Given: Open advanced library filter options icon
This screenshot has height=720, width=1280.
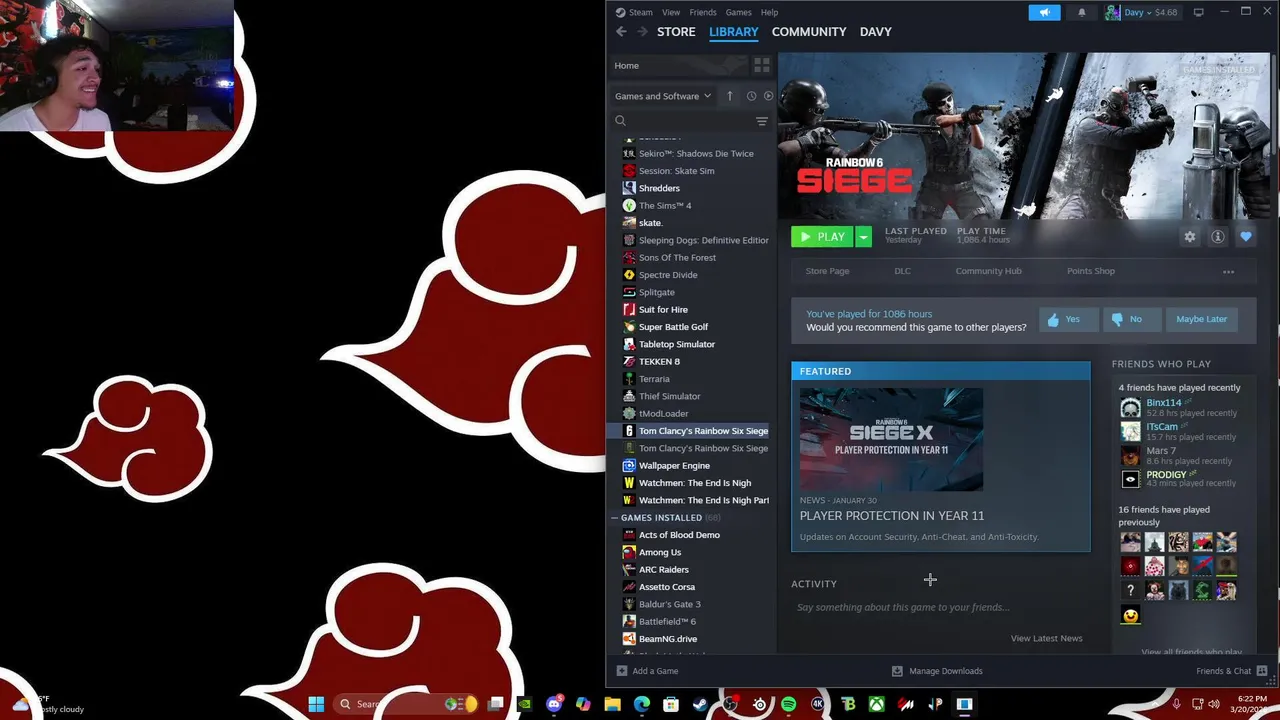Looking at the screenshot, I should [762, 121].
